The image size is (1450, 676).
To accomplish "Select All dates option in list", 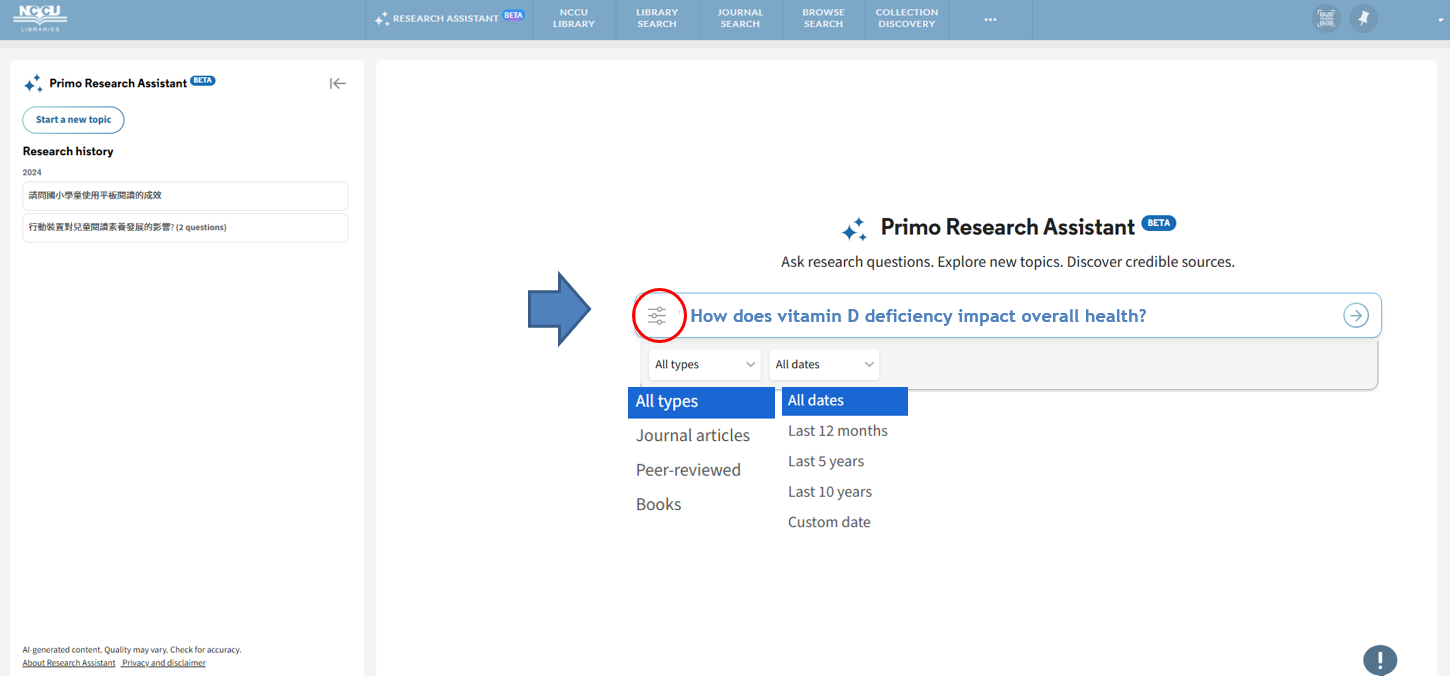I will [x=845, y=401].
